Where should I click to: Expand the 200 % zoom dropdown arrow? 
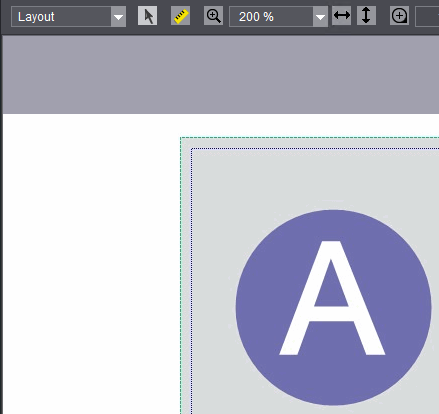(320, 17)
